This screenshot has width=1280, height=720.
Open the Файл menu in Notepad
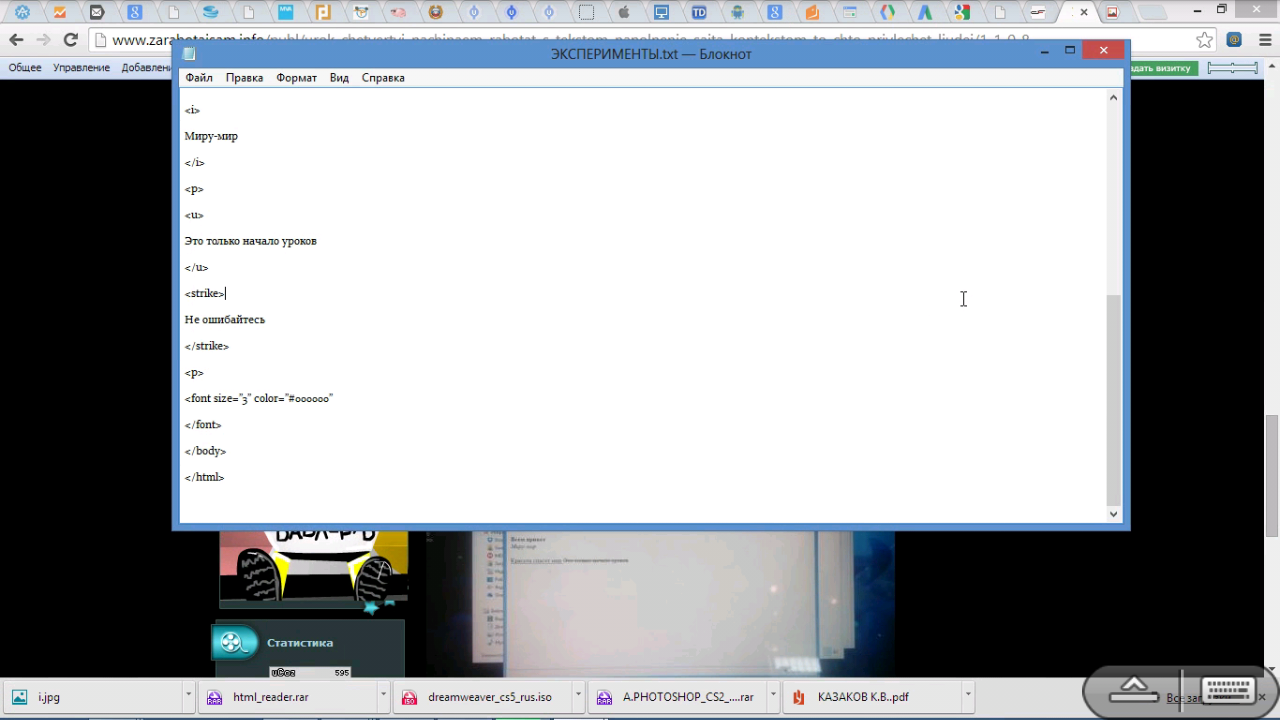click(198, 77)
